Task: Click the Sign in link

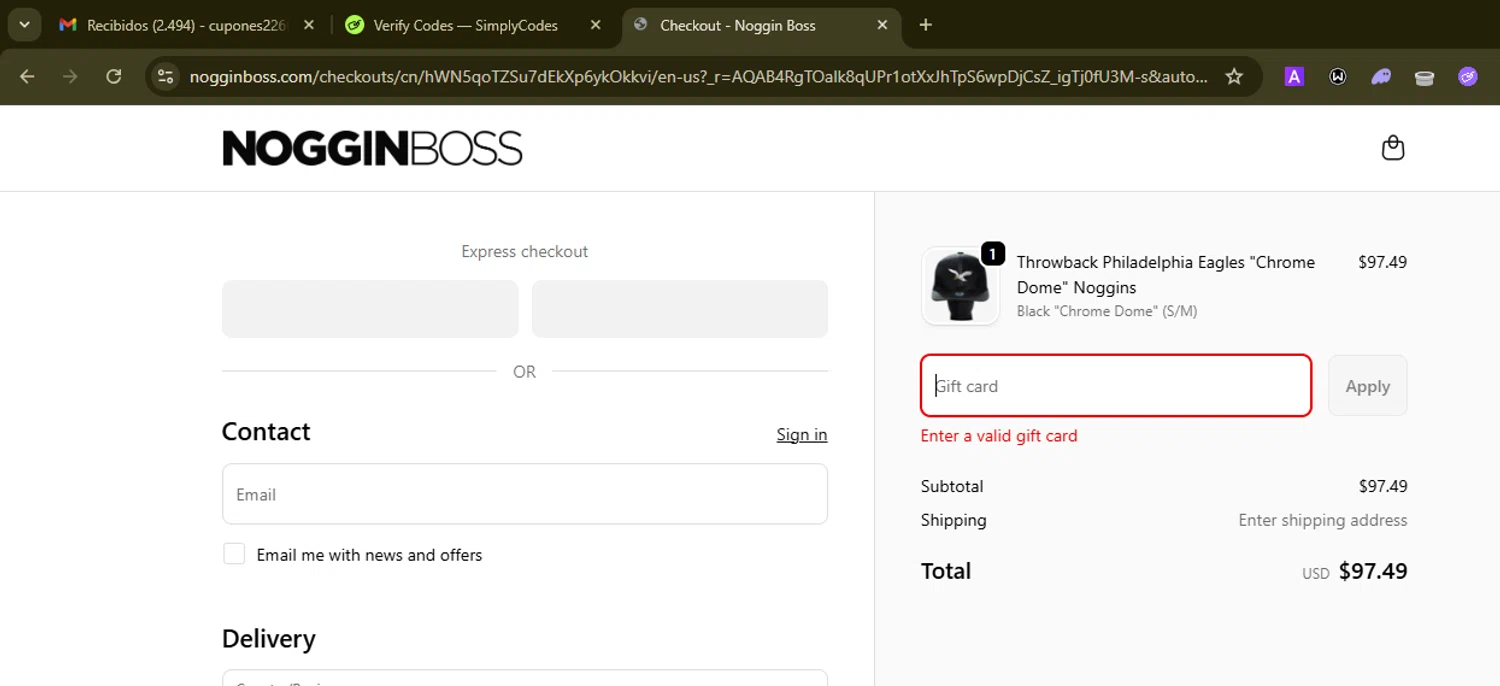Action: [802, 434]
